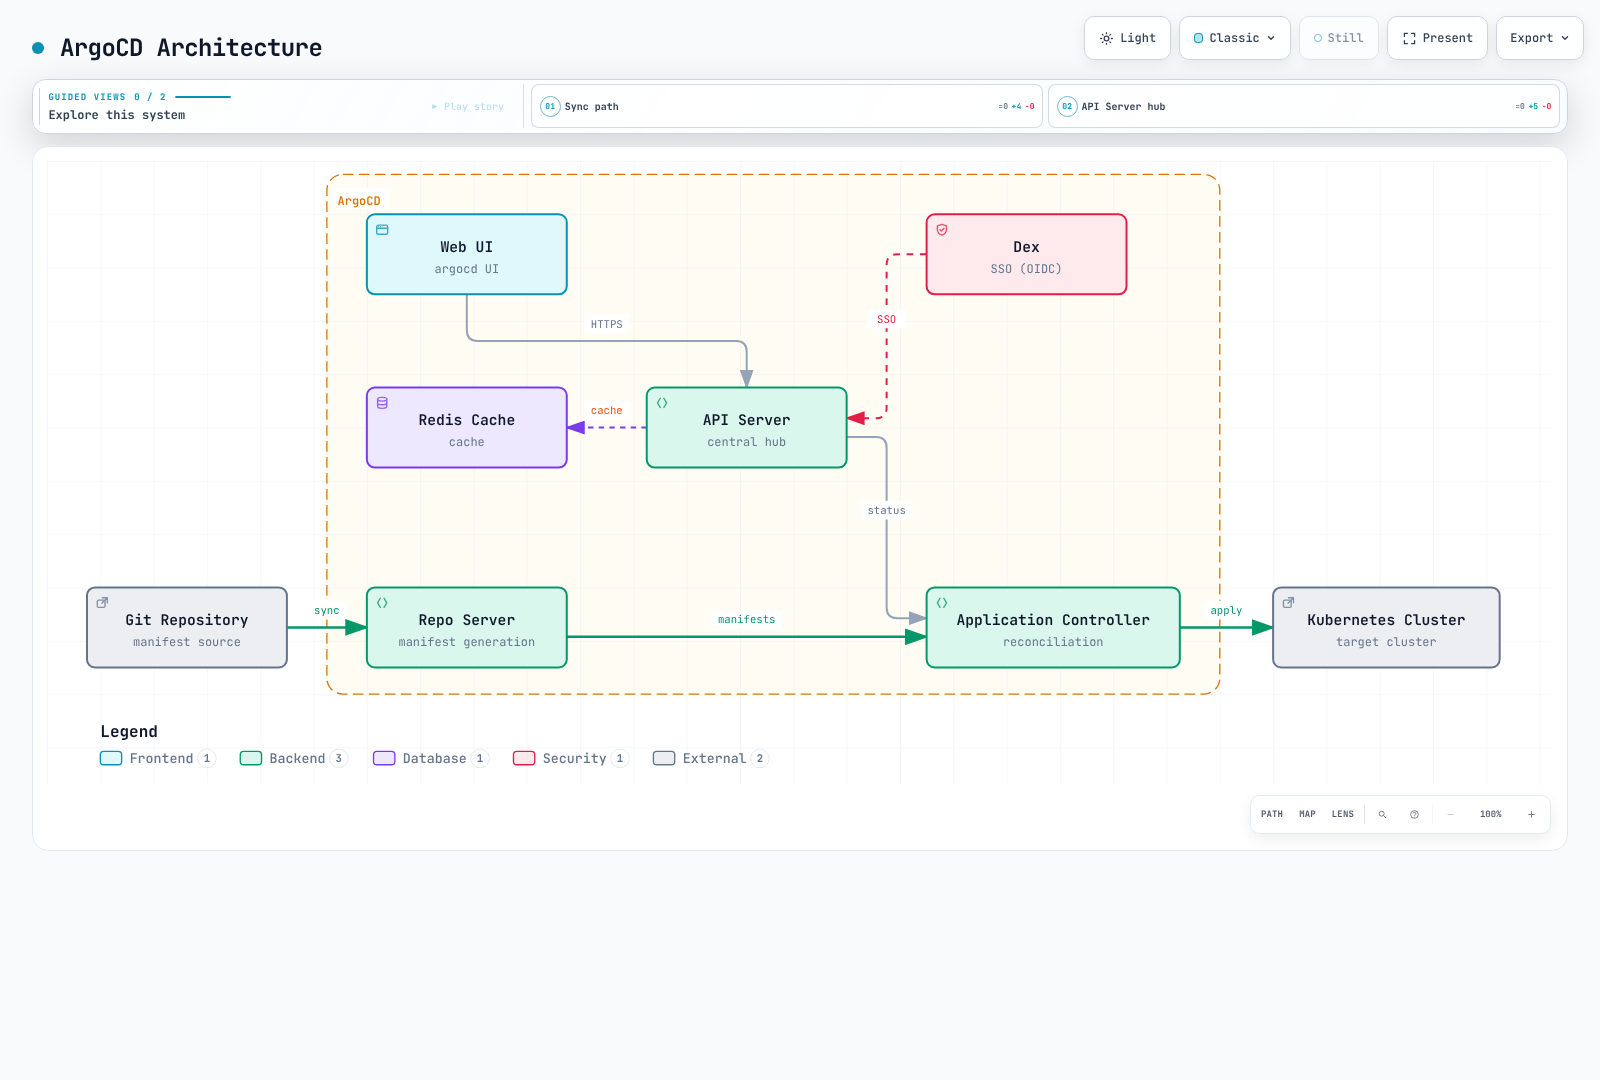This screenshot has width=1600, height=1080.
Task: Click the External count badge 2
Action: point(760,758)
